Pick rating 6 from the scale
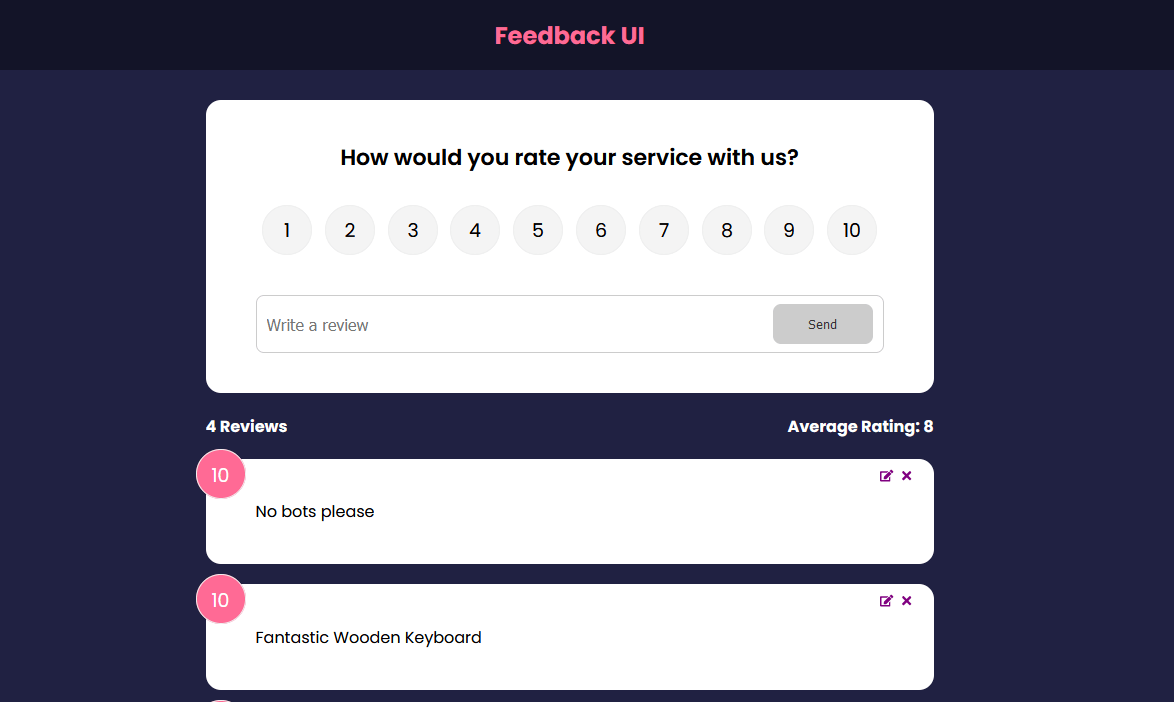This screenshot has width=1174, height=702. pos(600,230)
